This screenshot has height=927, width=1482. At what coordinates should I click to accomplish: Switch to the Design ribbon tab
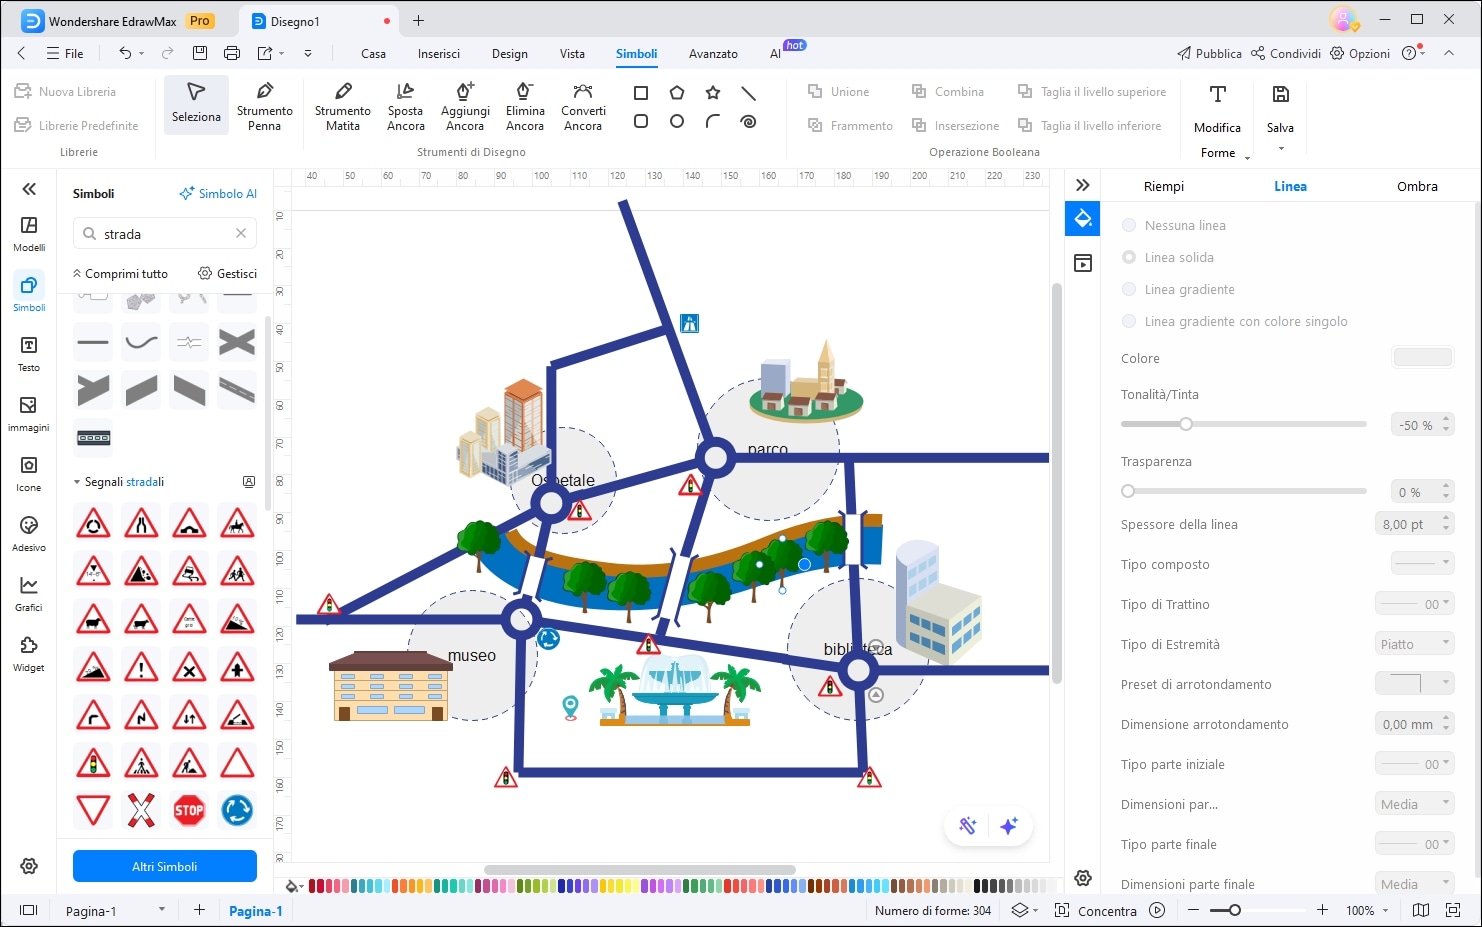click(x=509, y=54)
